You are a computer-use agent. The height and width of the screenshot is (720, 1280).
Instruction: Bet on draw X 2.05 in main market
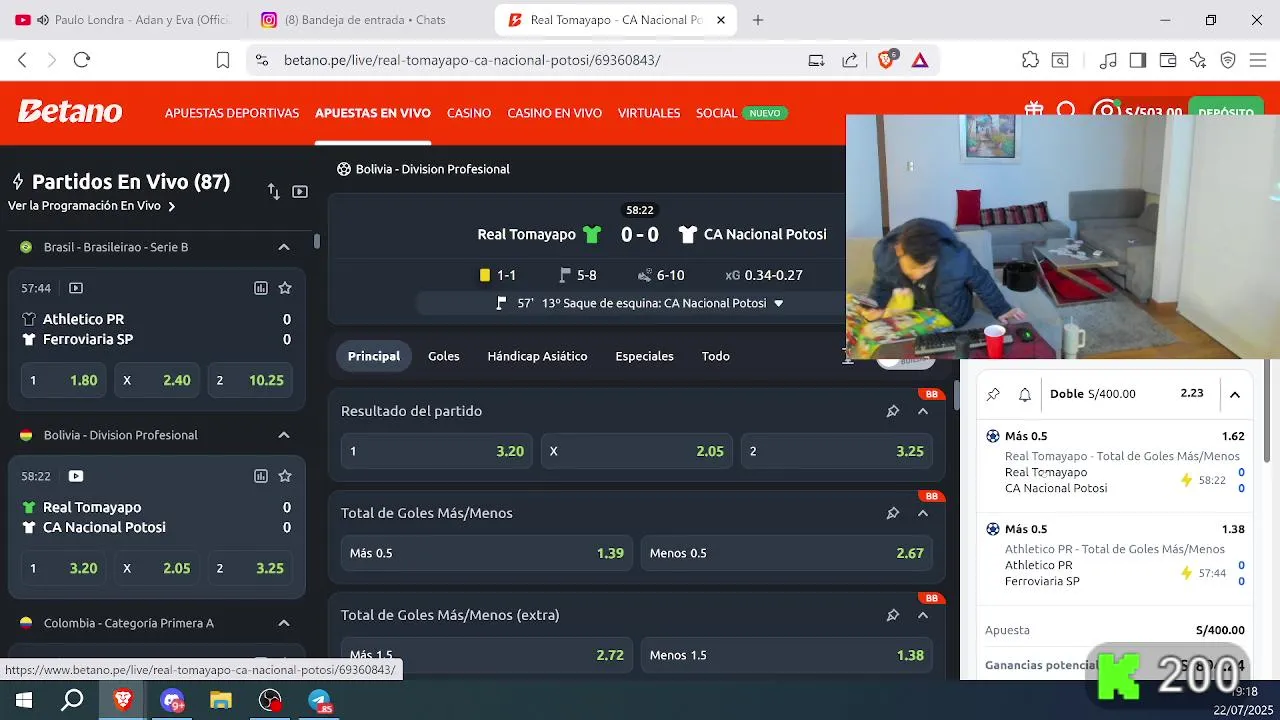point(637,451)
